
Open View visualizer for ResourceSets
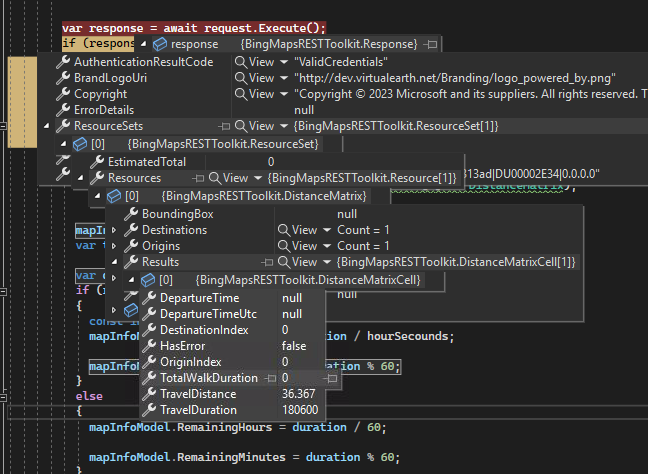255,126
